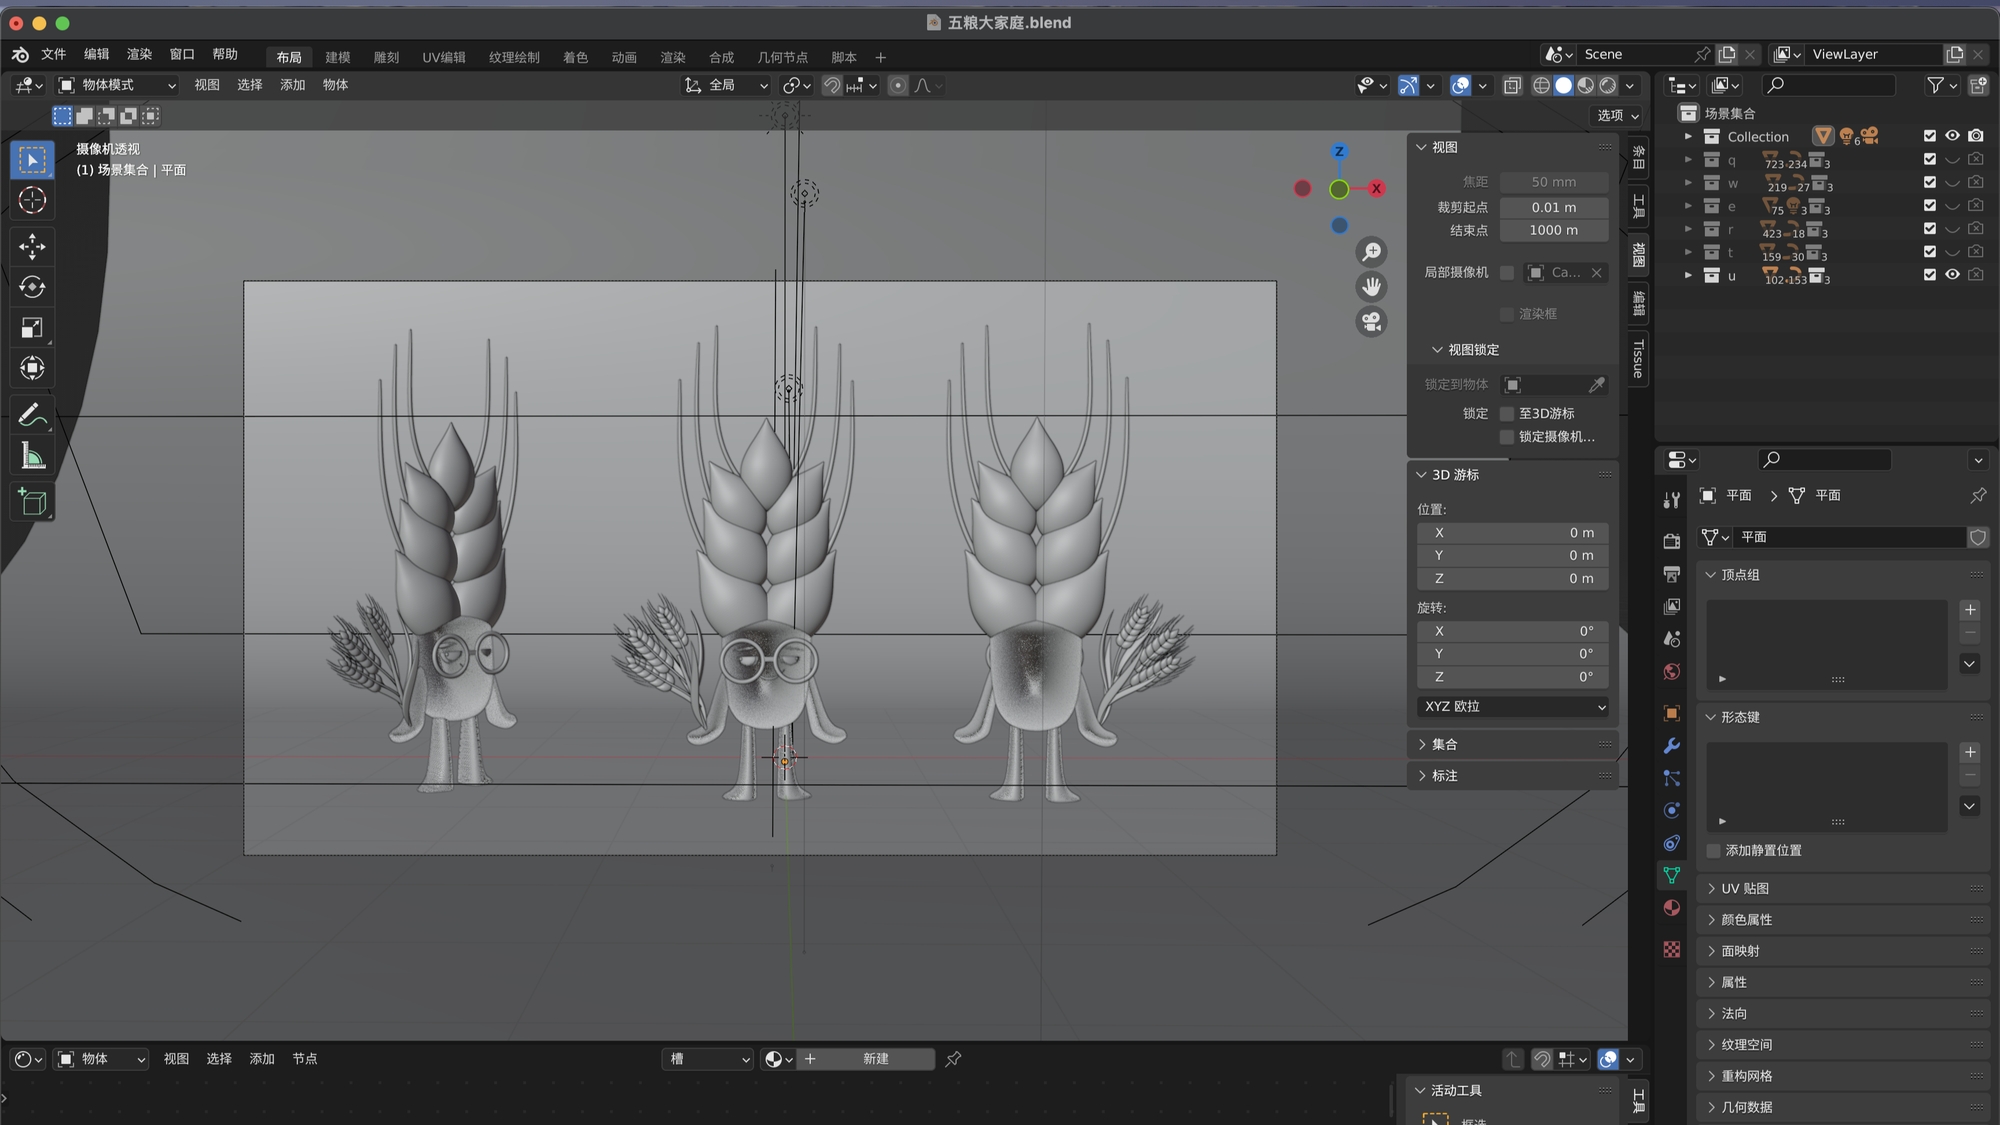Expand the UV 贴图 panel
This screenshot has width=2000, height=1125.
pyautogui.click(x=1843, y=889)
